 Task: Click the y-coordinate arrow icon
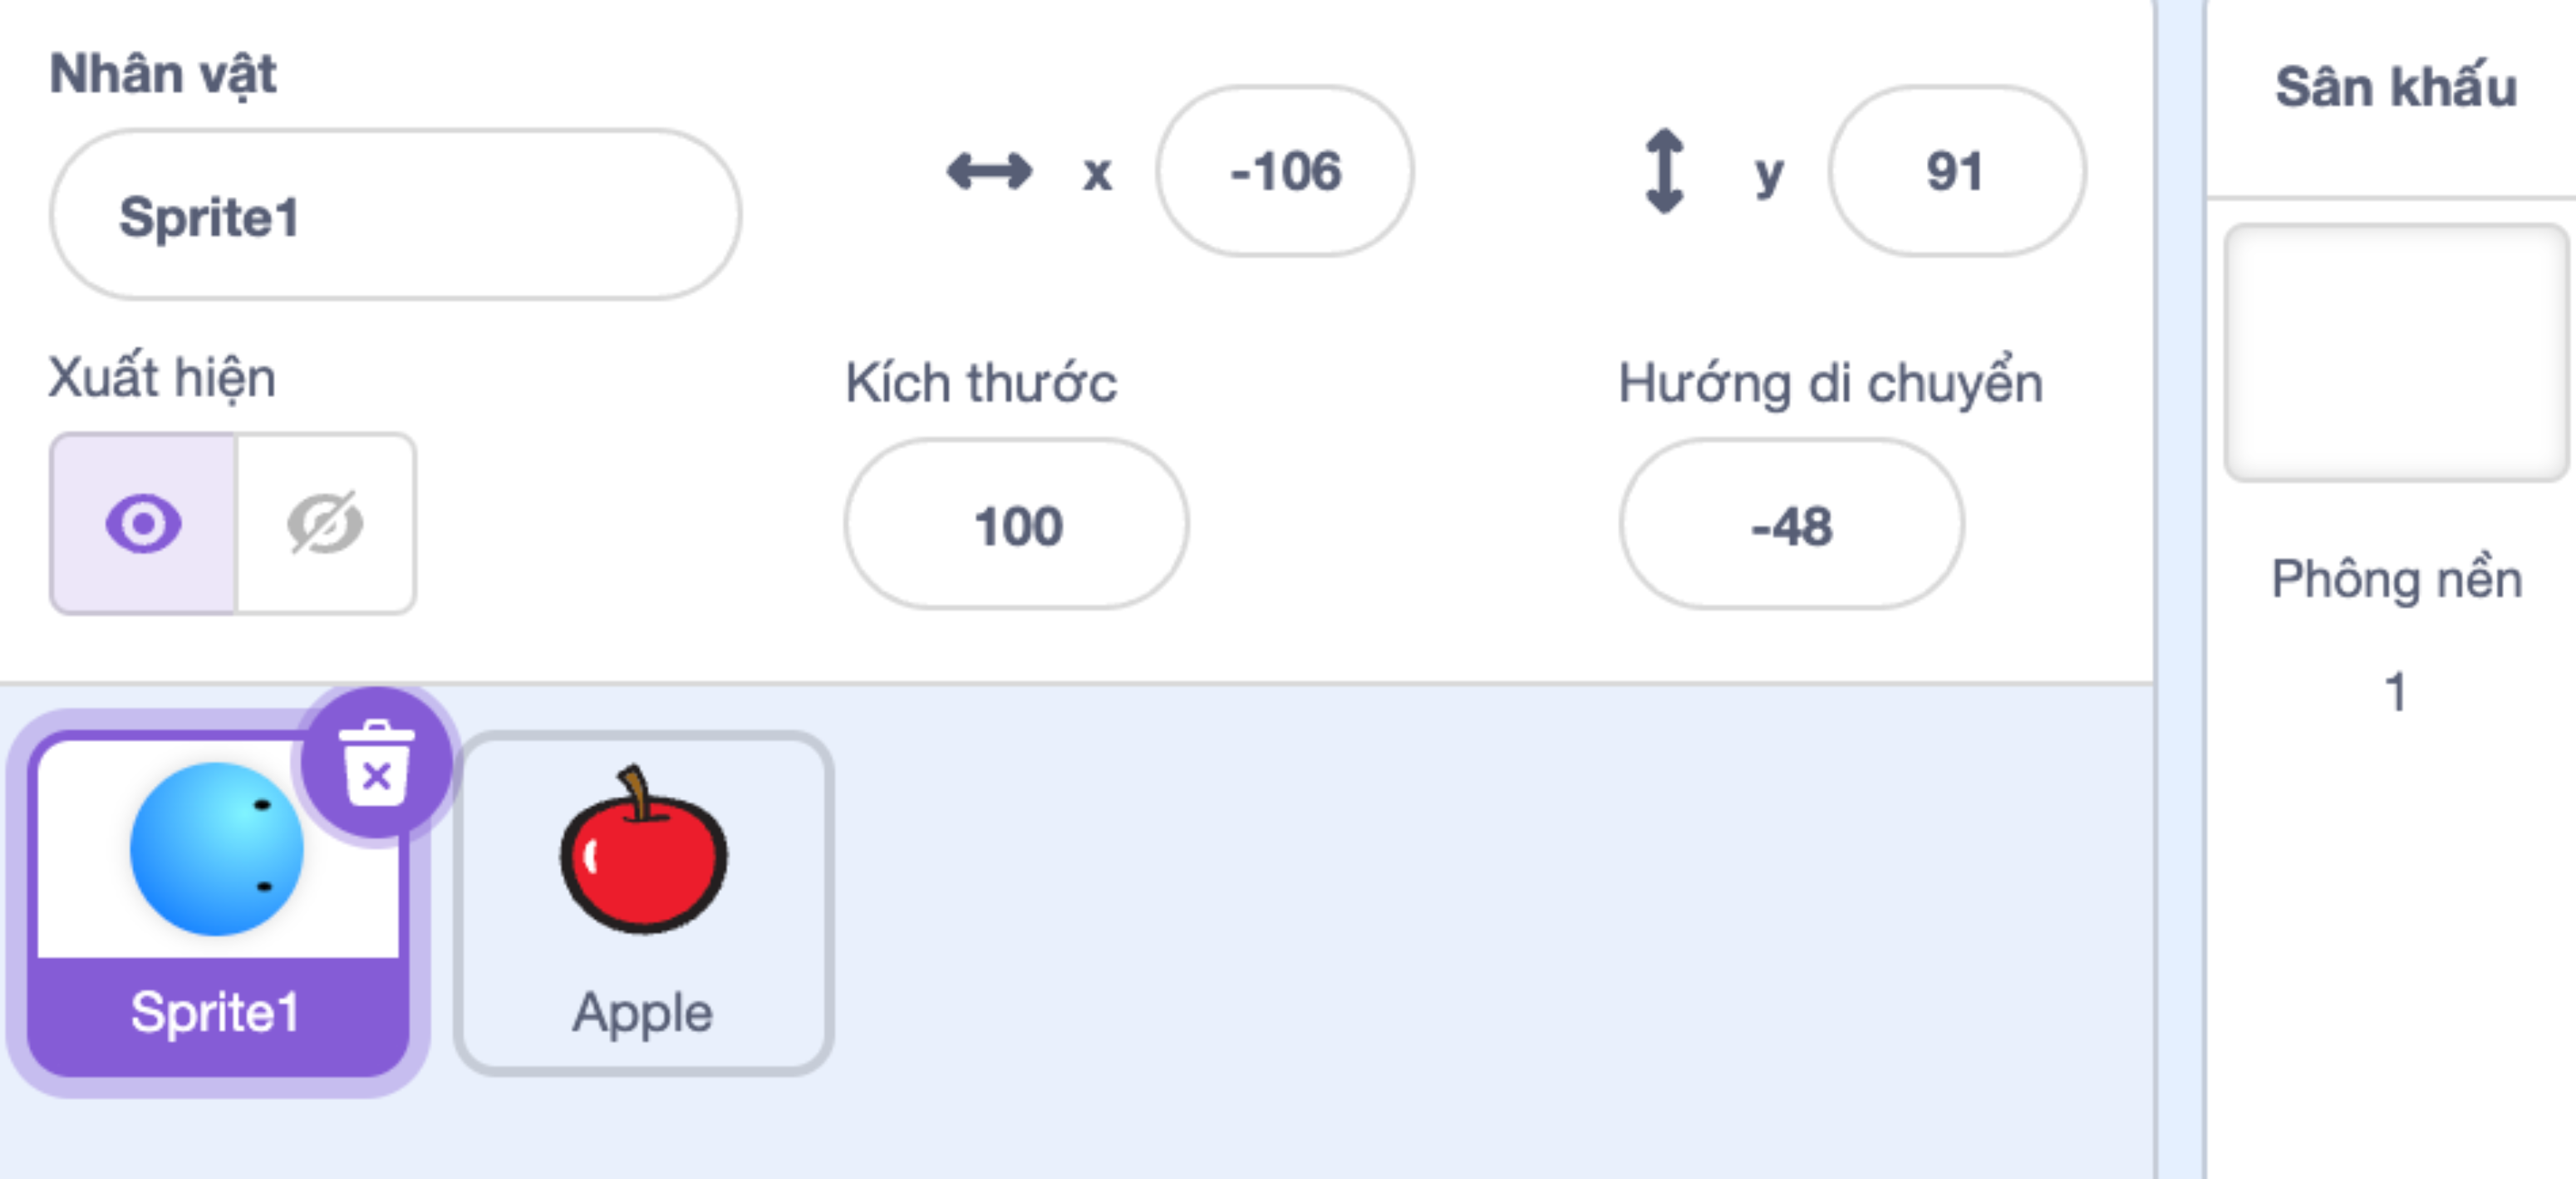1663,172
